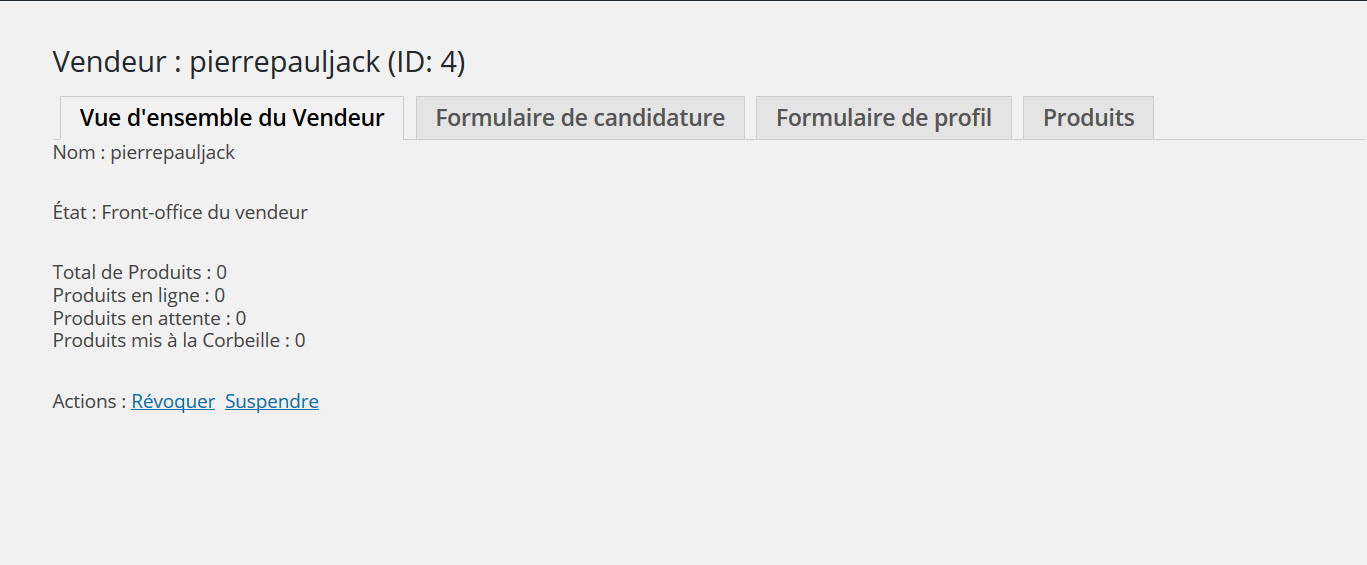
Task: Click the "Suspendre" action link
Action: click(272, 401)
